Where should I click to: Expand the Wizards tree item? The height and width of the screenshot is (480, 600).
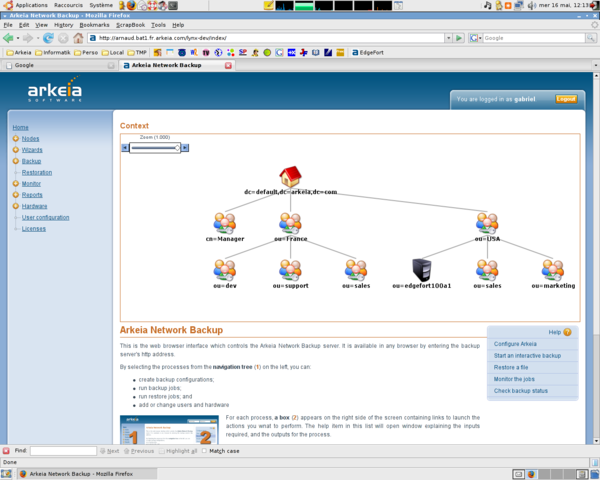coord(16,150)
